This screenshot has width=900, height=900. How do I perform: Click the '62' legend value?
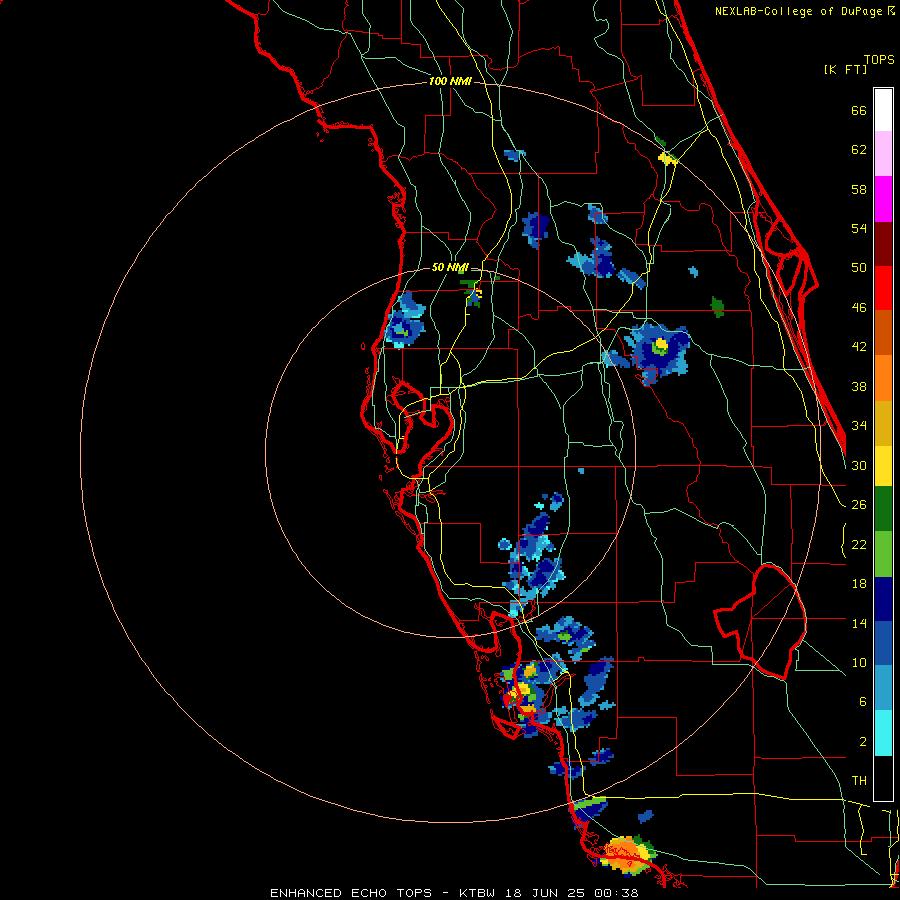(x=859, y=150)
